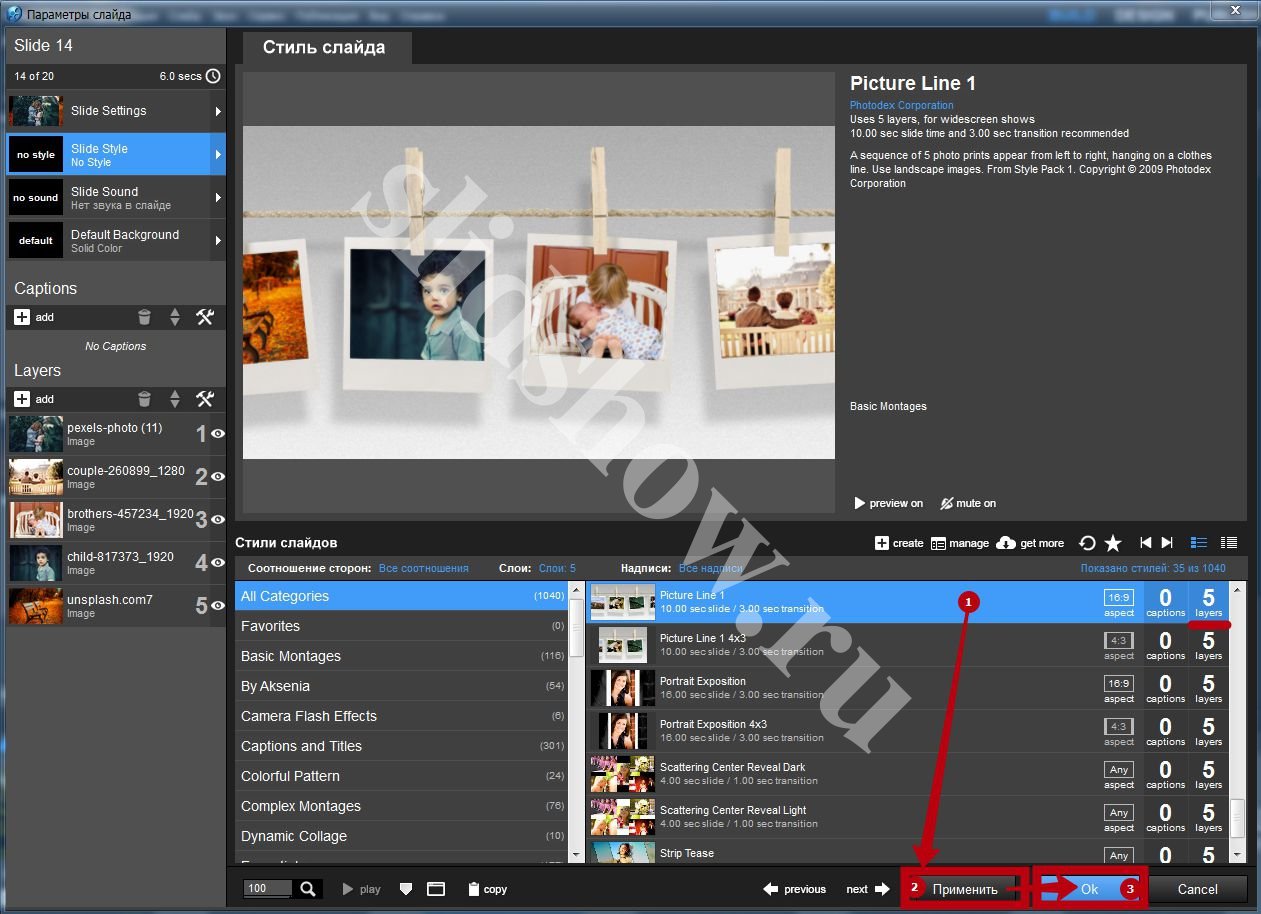This screenshot has width=1261, height=914.
Task: Go to the previous slide
Action: [x=795, y=889]
